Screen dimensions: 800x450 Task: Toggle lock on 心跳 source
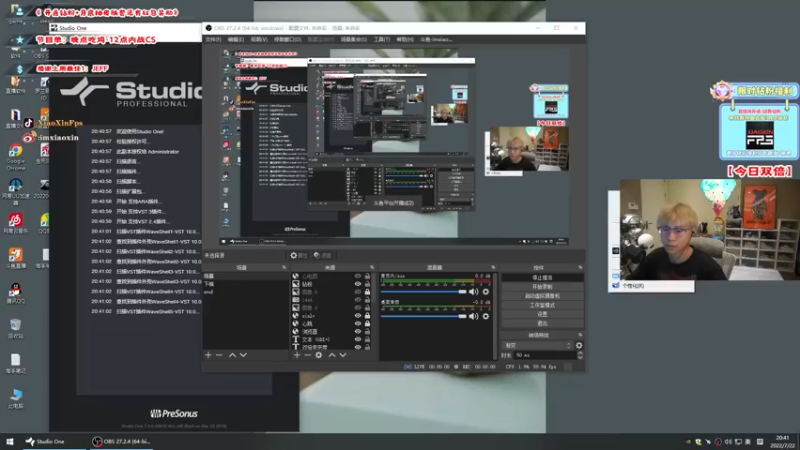click(x=367, y=323)
